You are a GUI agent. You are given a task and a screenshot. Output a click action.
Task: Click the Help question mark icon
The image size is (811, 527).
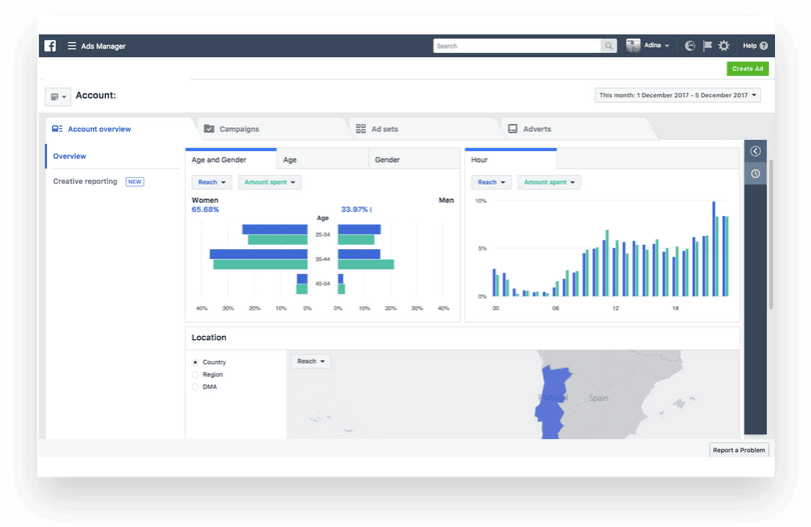point(764,46)
